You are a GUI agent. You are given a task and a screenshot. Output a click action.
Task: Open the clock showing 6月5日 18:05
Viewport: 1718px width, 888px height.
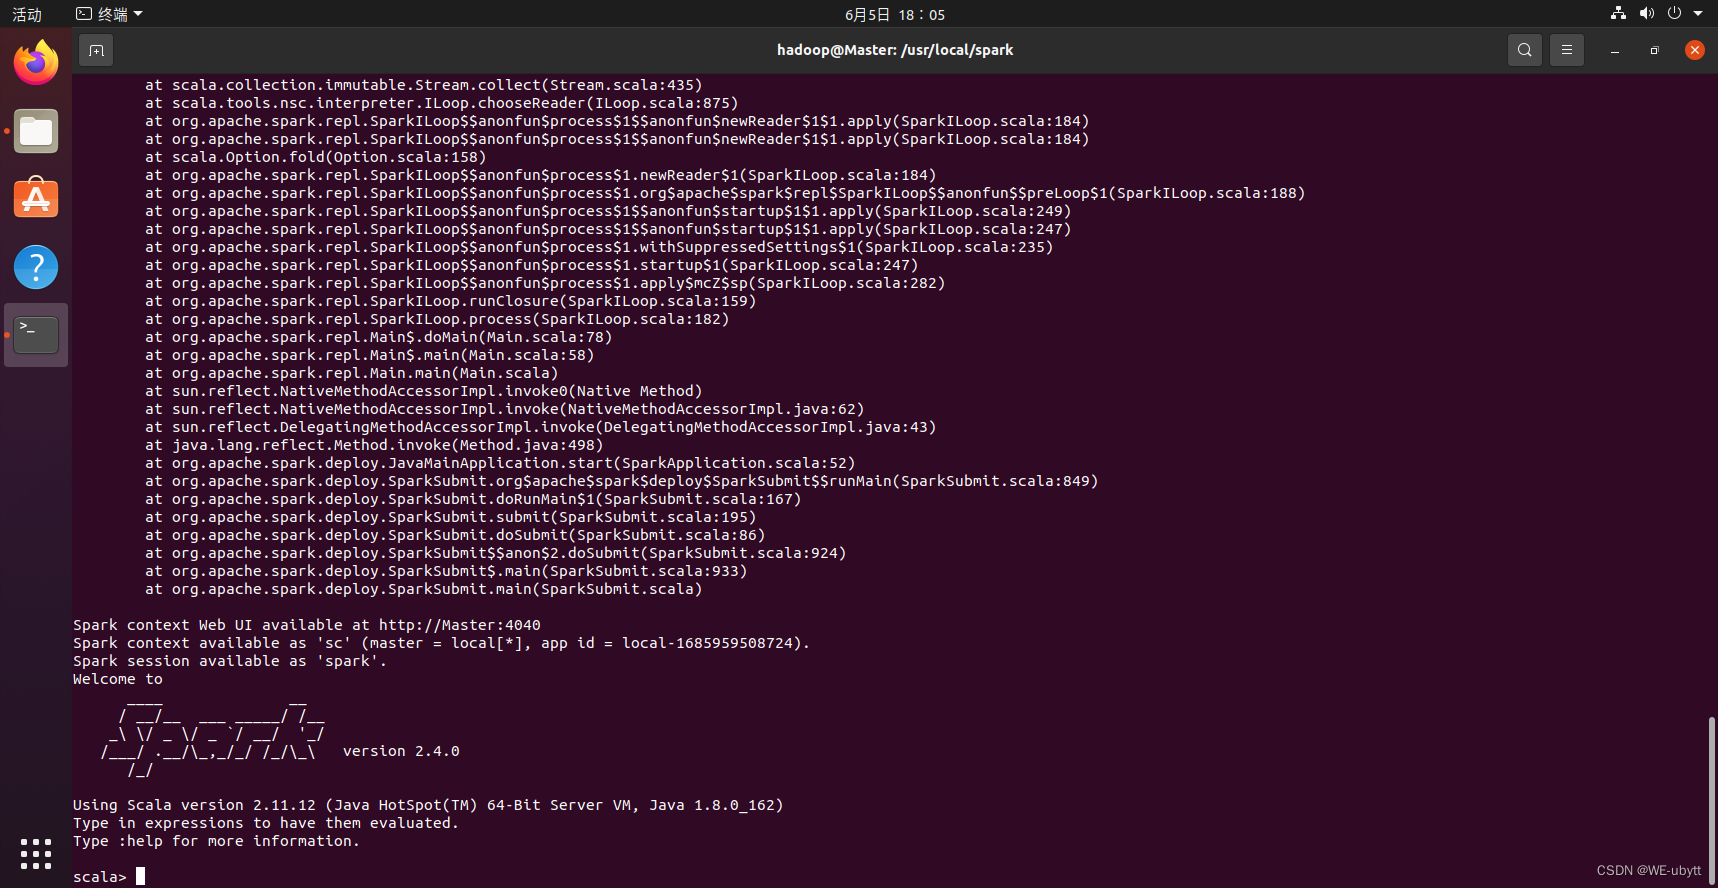point(895,14)
